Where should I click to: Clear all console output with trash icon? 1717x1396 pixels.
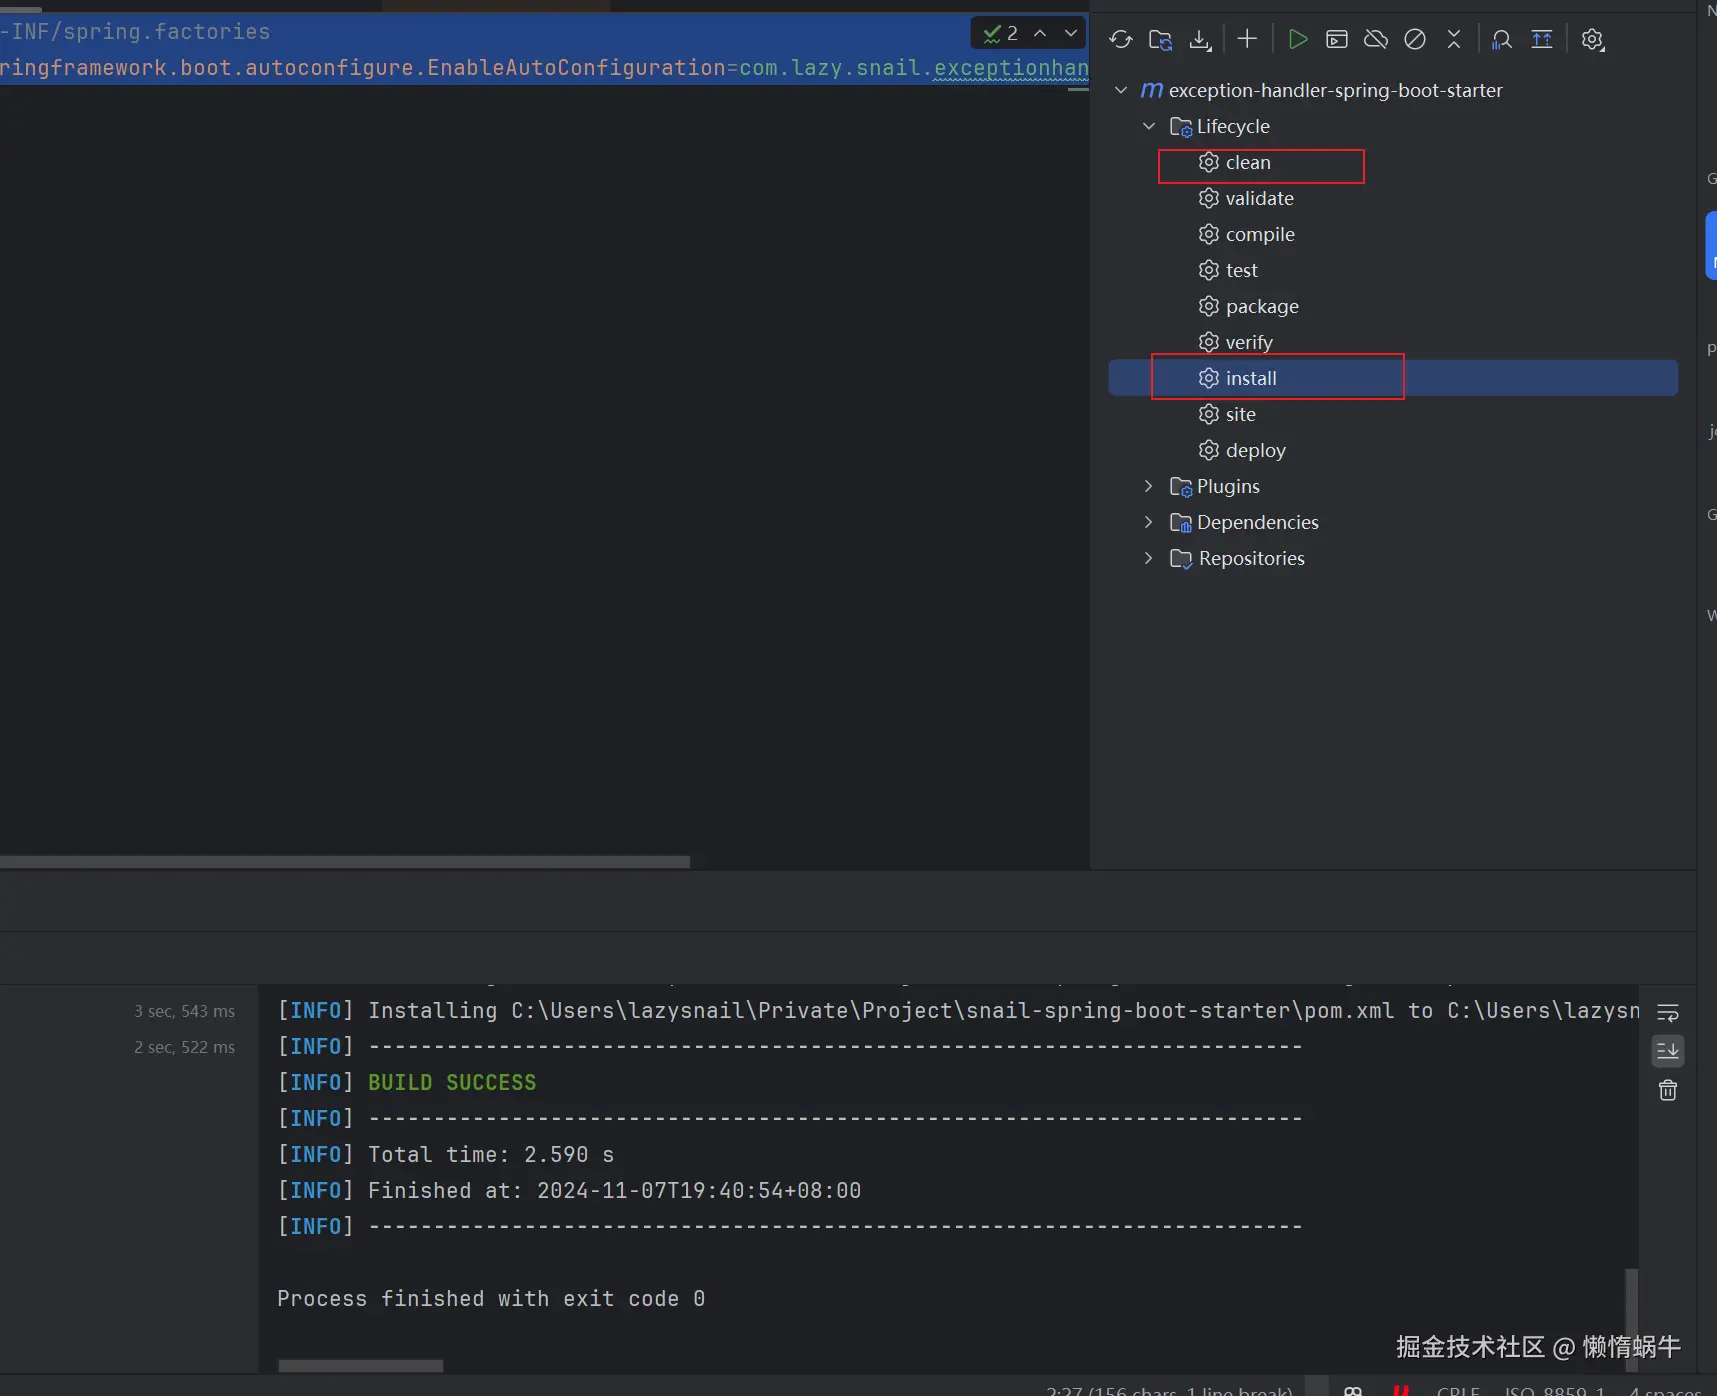pos(1668,1090)
